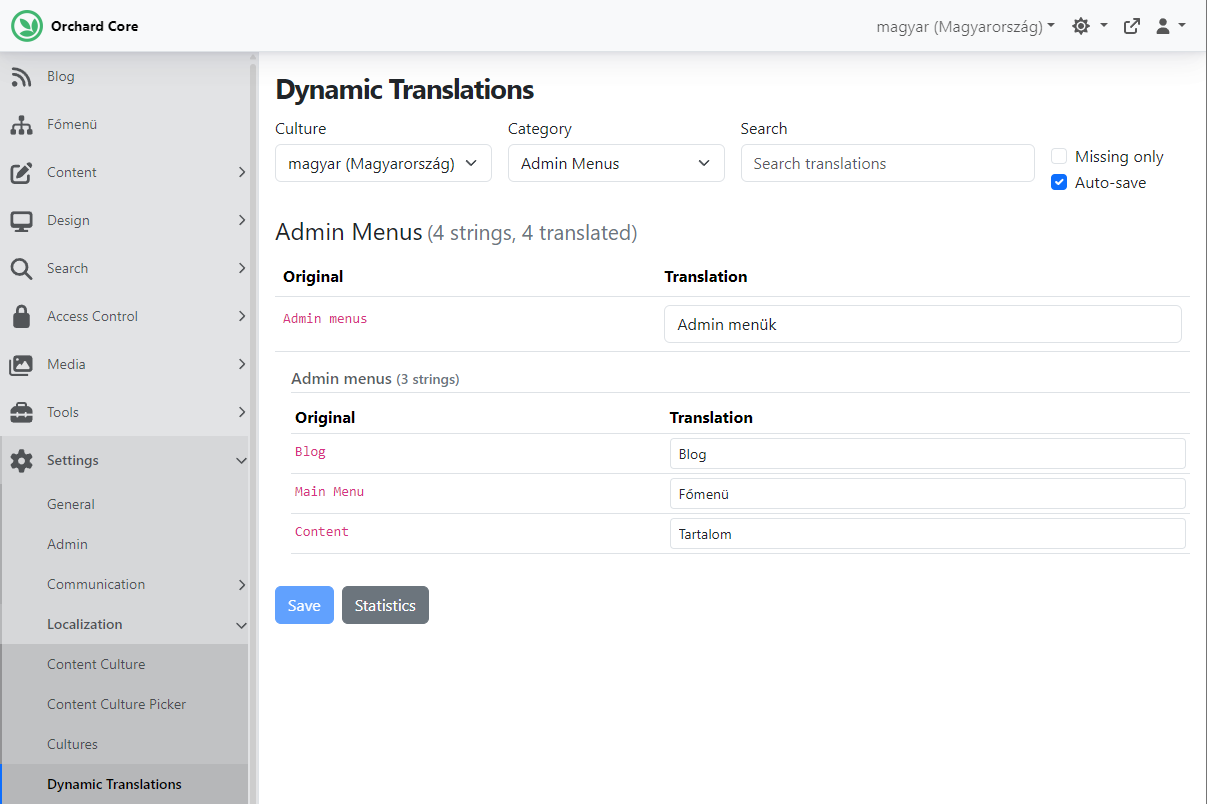This screenshot has height=804, width=1207.
Task: Expand the Content menu chevron
Action: (x=241, y=172)
